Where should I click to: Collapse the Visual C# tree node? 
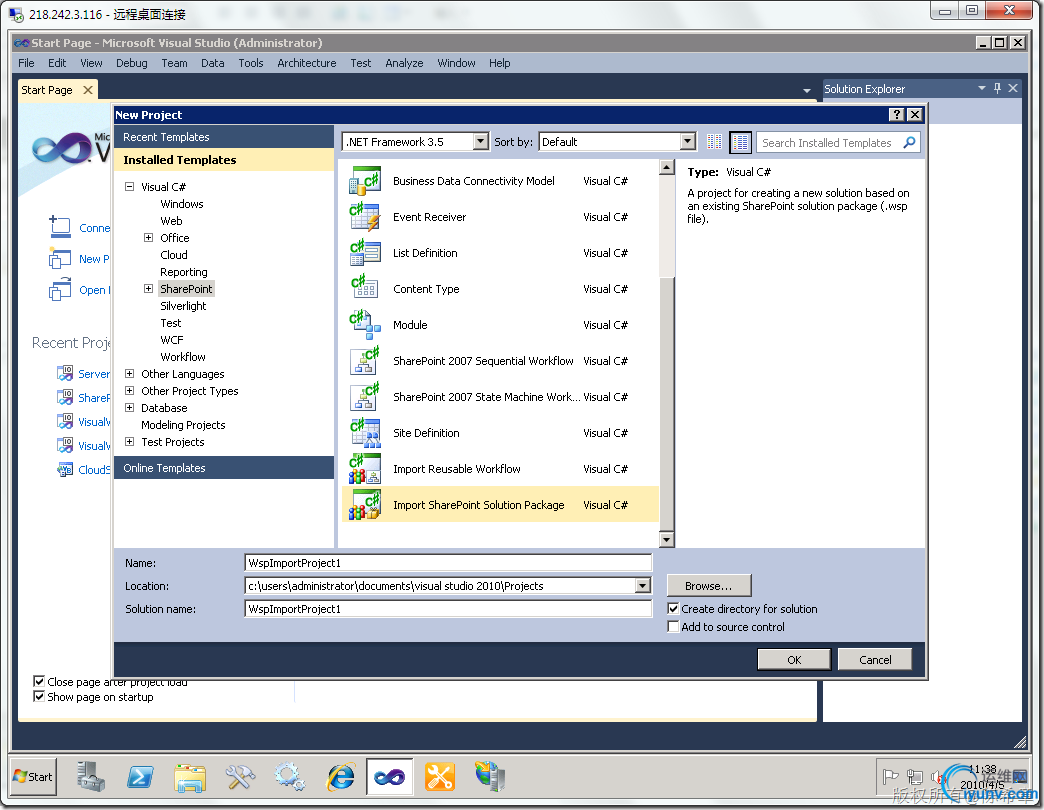[130, 187]
